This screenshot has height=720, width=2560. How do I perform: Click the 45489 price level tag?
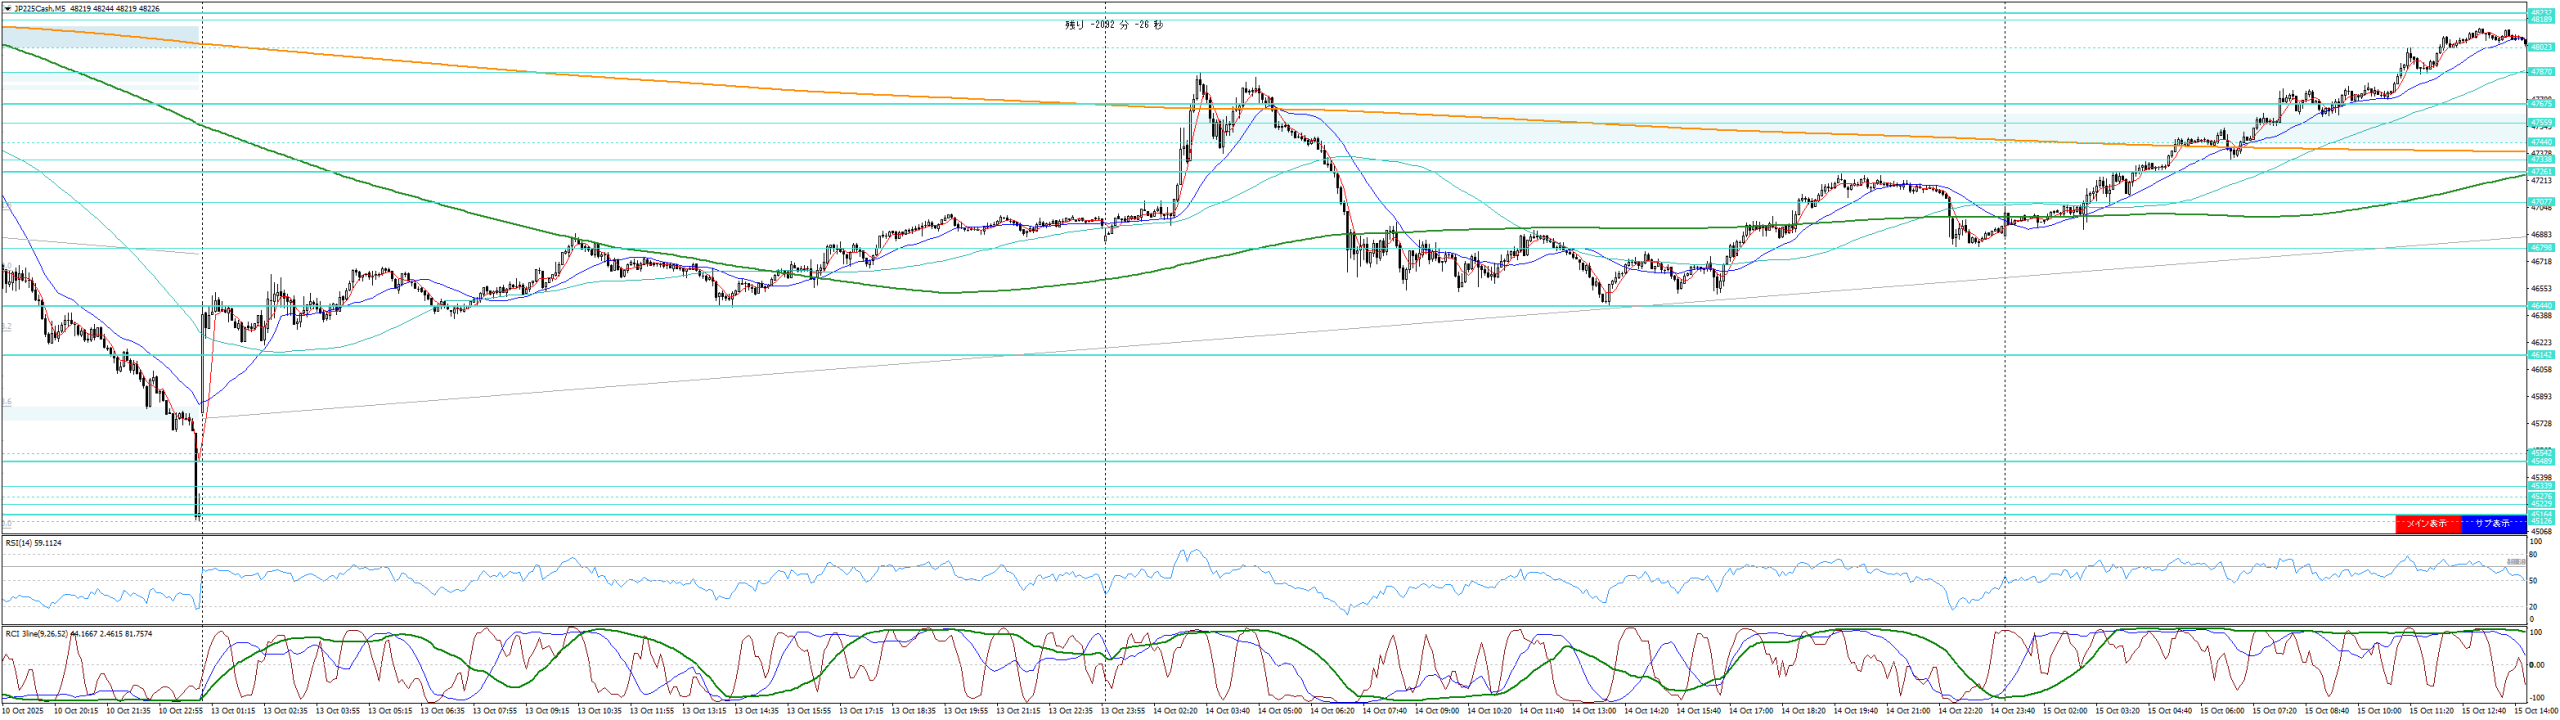2541,461
